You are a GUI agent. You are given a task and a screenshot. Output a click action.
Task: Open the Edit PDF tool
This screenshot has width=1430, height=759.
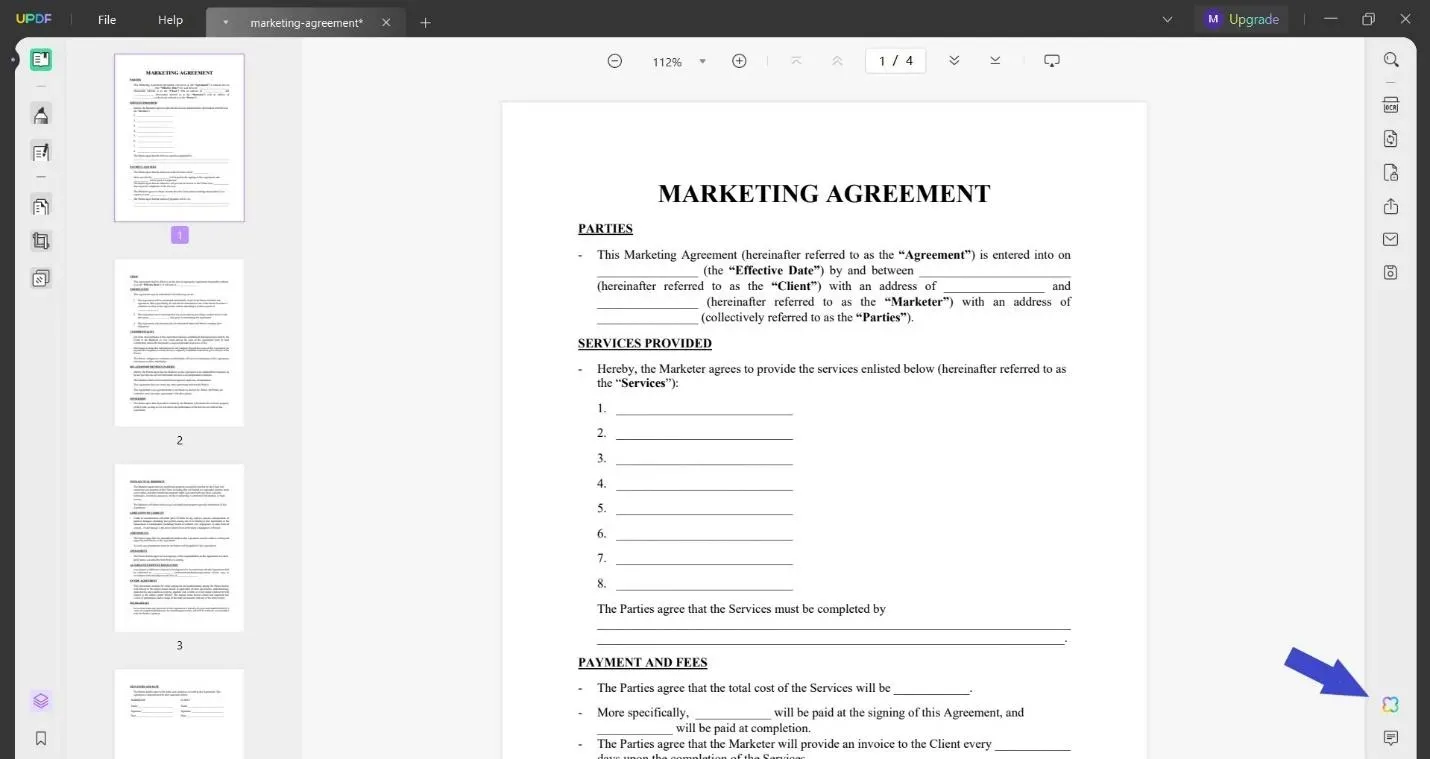[x=41, y=153]
